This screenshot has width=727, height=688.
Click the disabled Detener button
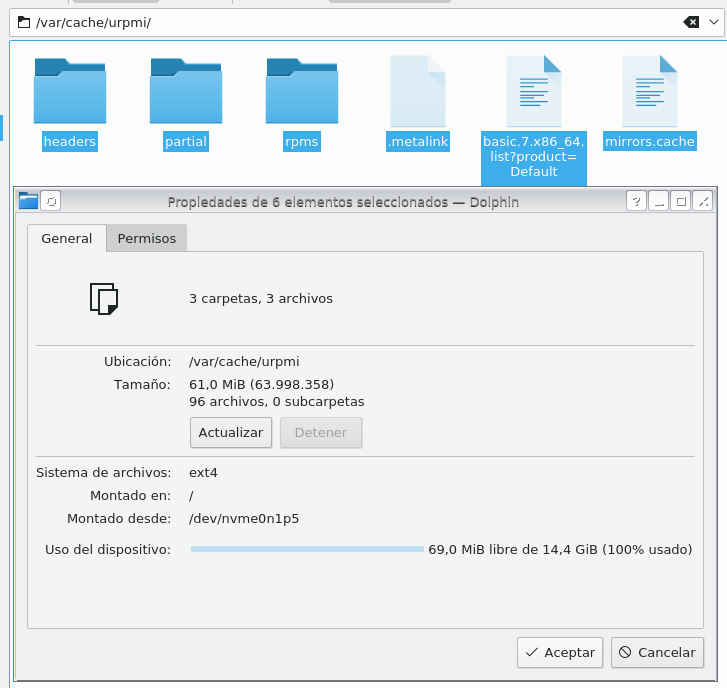coord(321,433)
